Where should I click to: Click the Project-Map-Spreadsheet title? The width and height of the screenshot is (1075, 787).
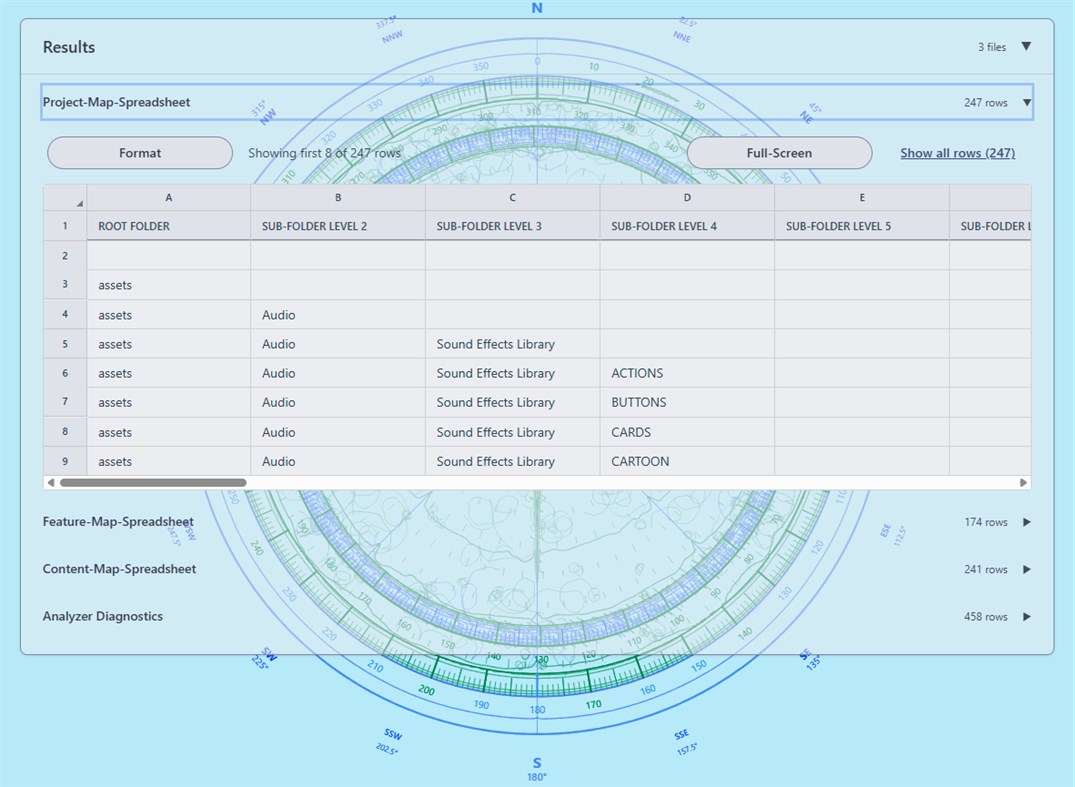click(117, 102)
